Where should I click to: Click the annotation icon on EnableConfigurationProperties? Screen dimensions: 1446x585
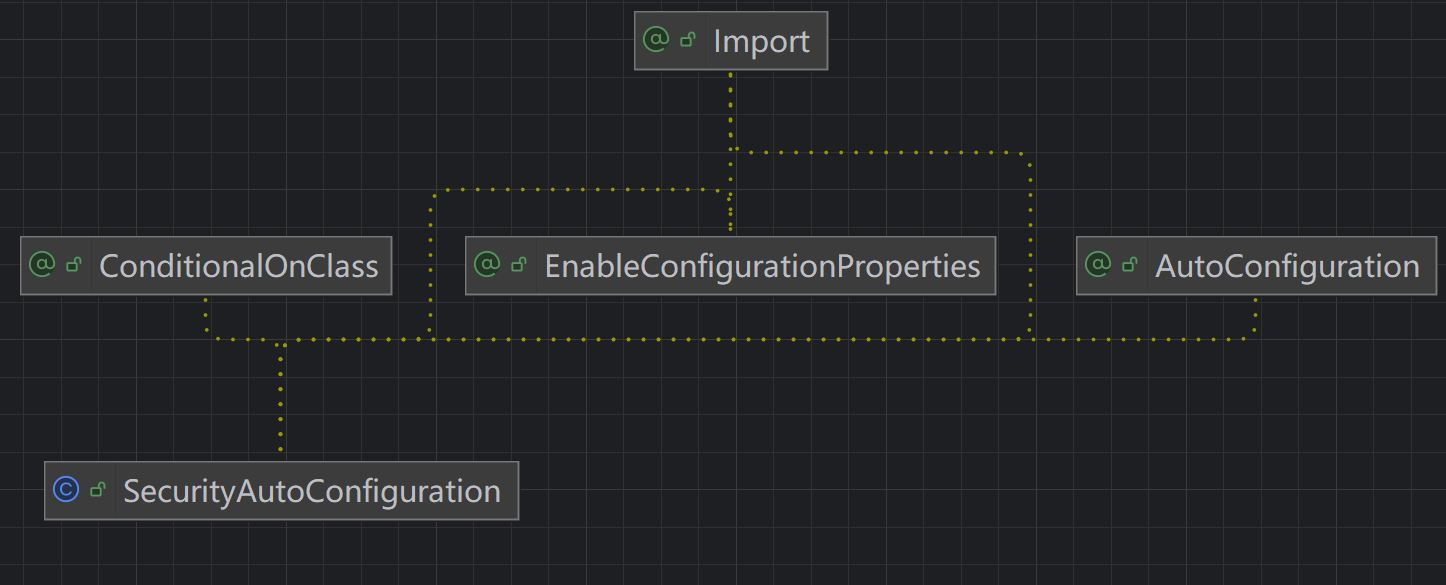487,265
